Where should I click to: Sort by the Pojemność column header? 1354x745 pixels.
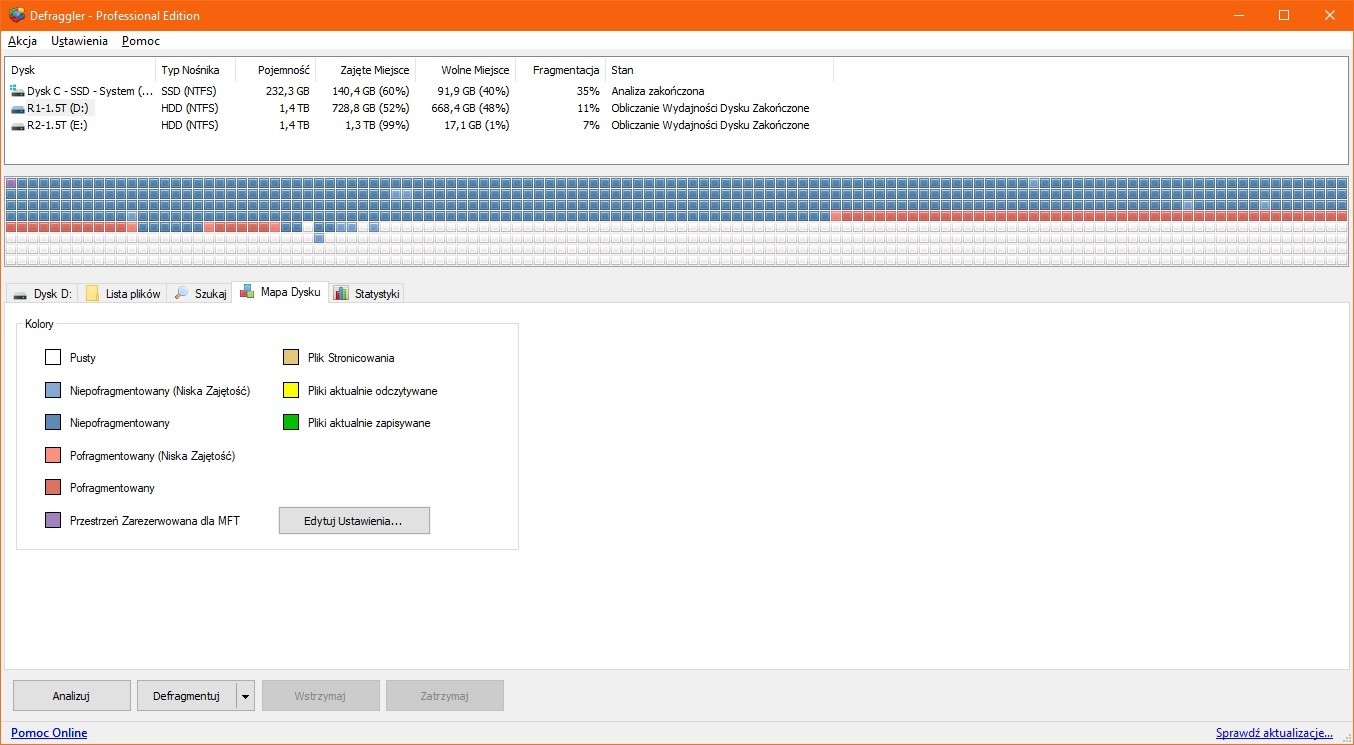[x=275, y=70]
